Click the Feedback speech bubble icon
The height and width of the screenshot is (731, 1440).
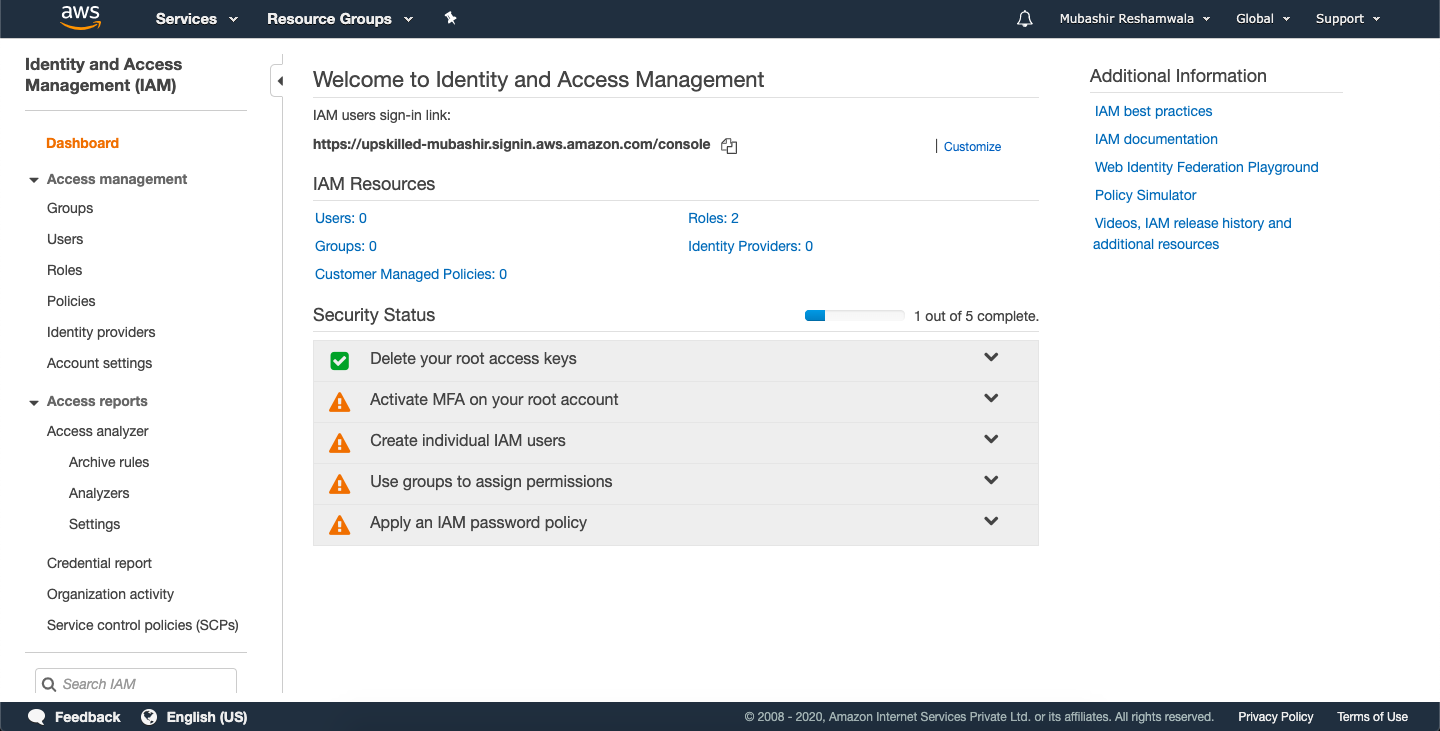(37, 717)
